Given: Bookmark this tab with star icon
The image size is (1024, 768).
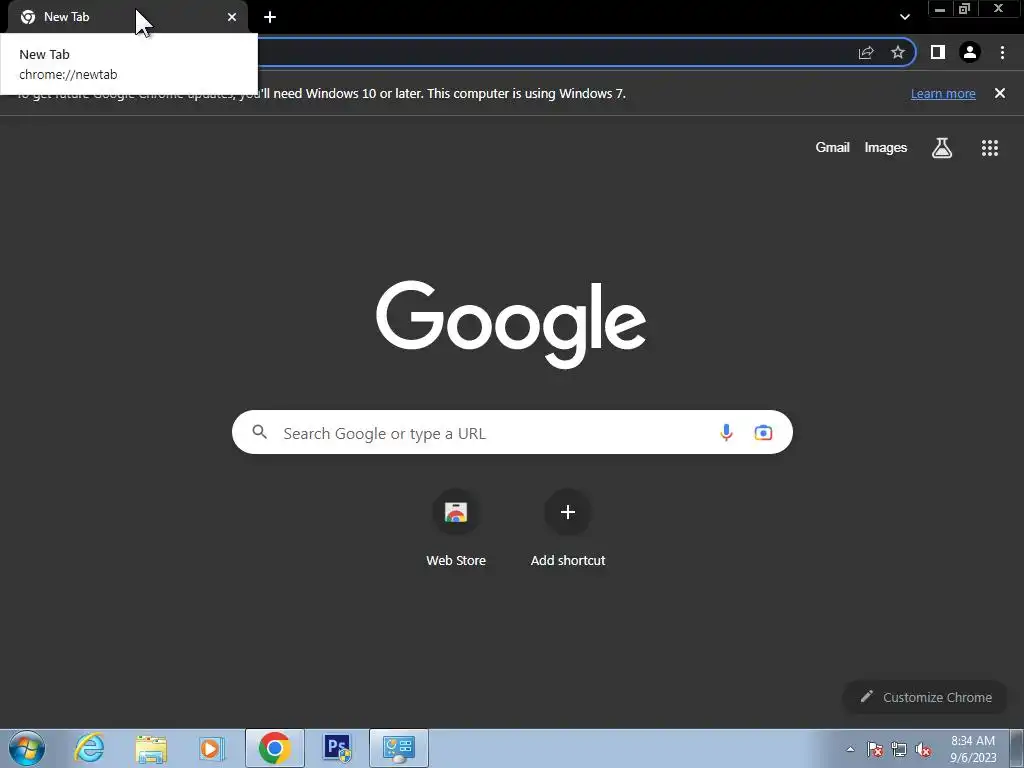Looking at the screenshot, I should [898, 52].
